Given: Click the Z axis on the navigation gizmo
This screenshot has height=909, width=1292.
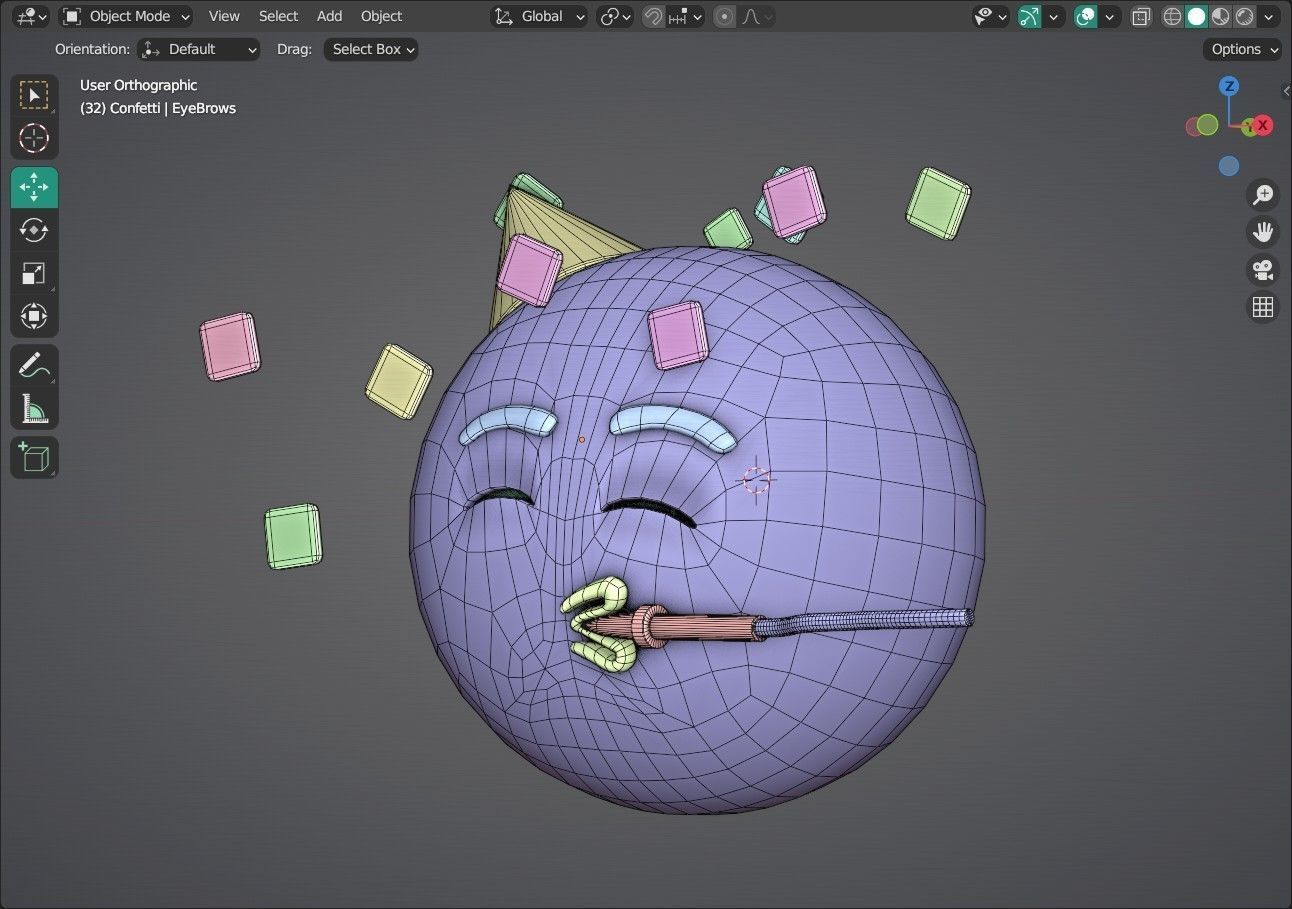Looking at the screenshot, I should [1229, 87].
